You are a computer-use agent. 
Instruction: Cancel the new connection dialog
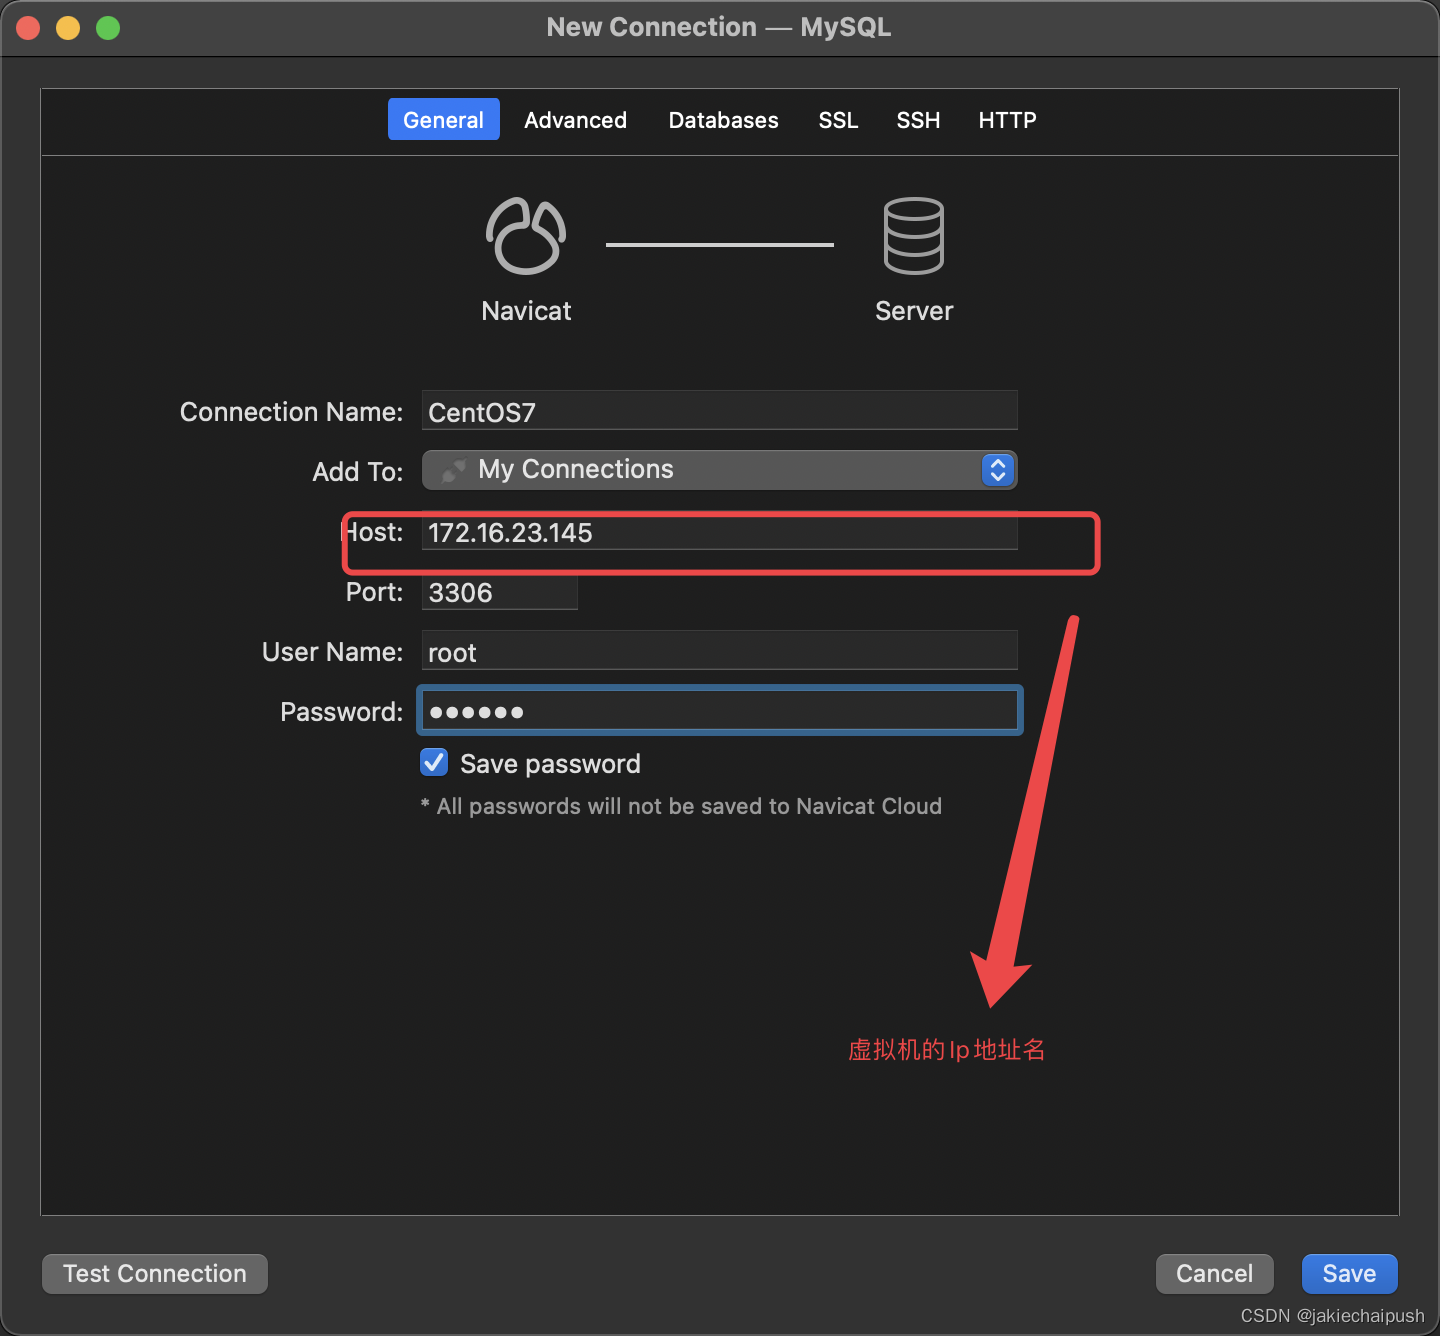[x=1215, y=1274]
